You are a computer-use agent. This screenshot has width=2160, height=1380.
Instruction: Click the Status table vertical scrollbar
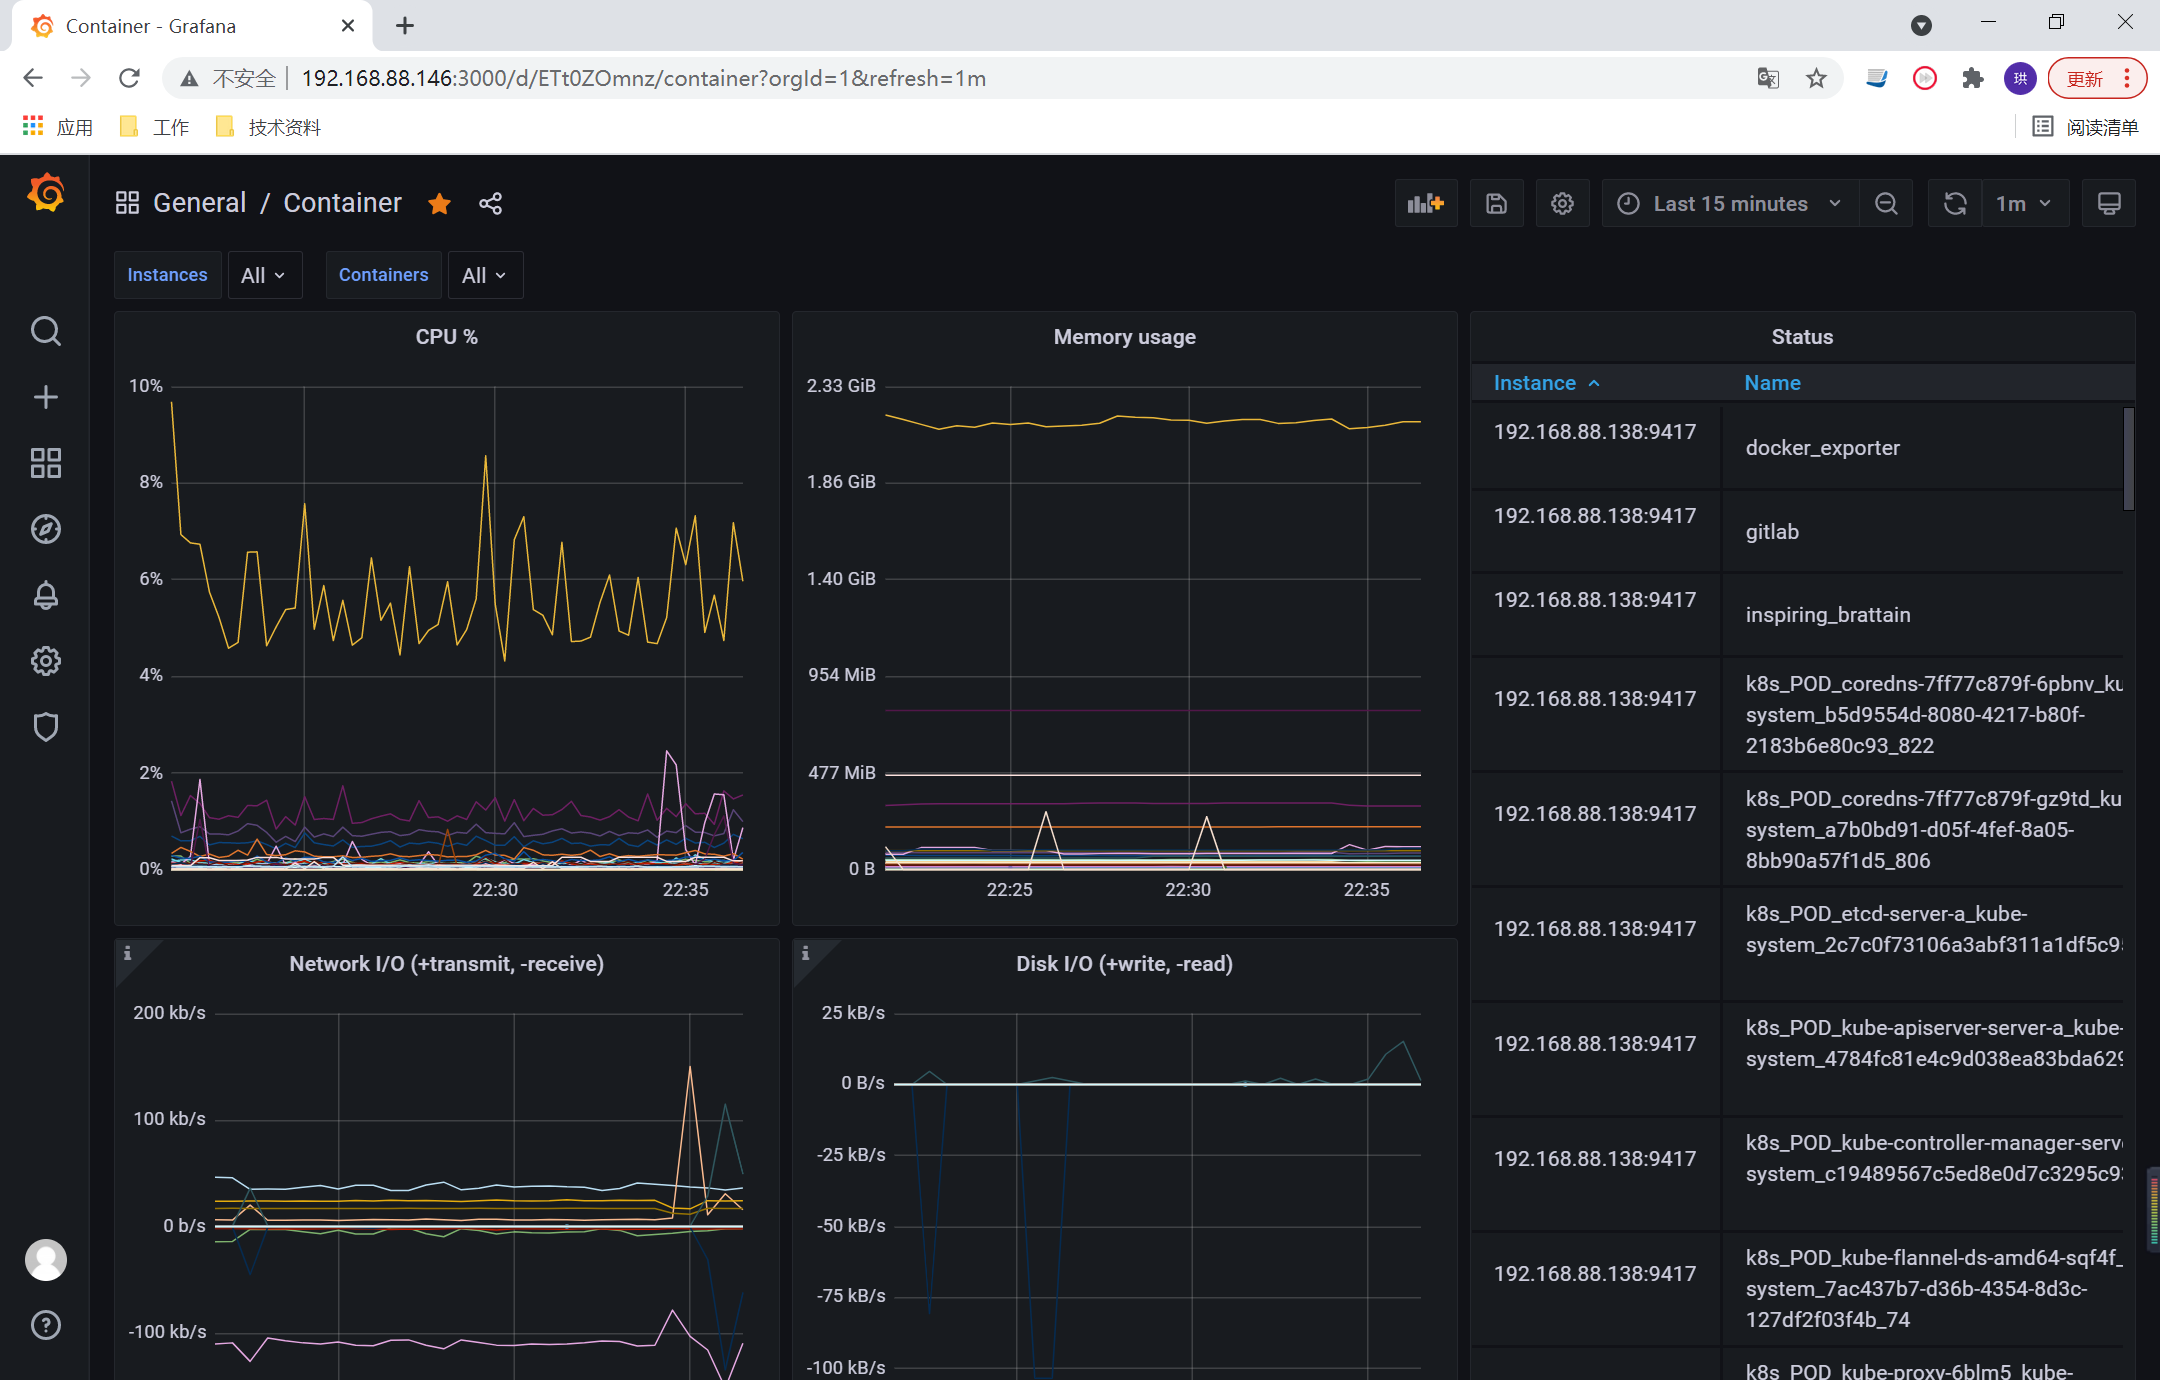tap(2128, 458)
